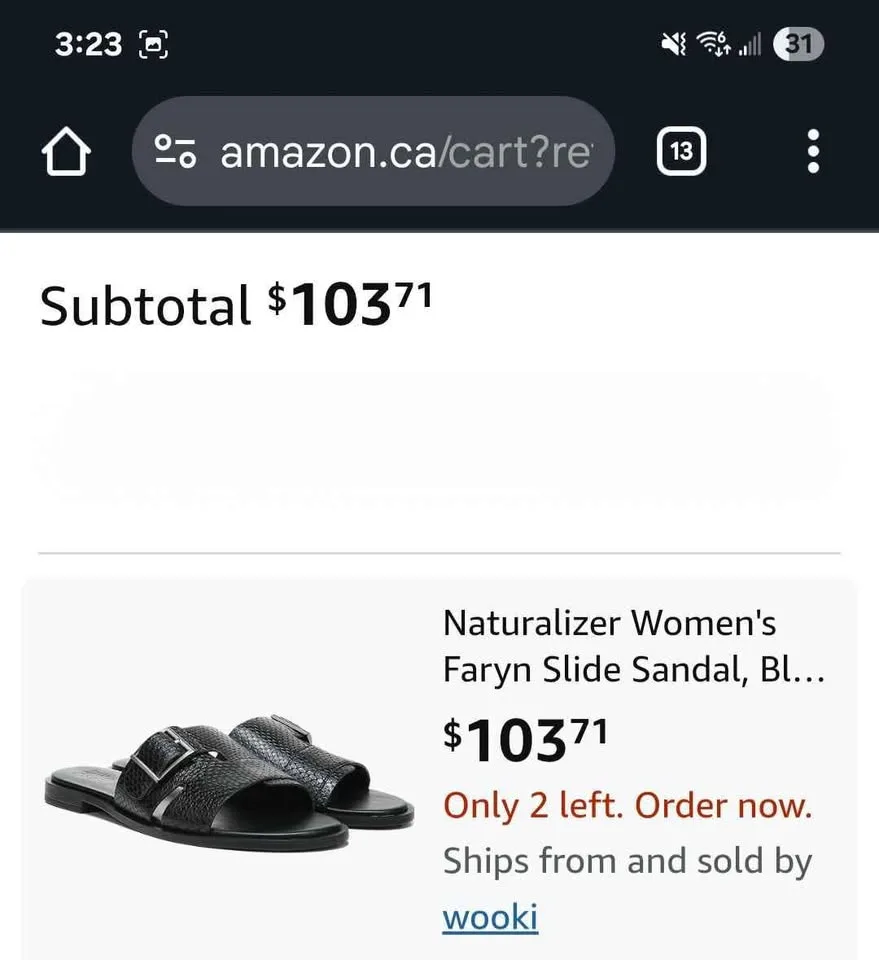Tap the Only 2 left warning text
Image resolution: width=879 pixels, height=960 pixels.
pyautogui.click(x=628, y=805)
